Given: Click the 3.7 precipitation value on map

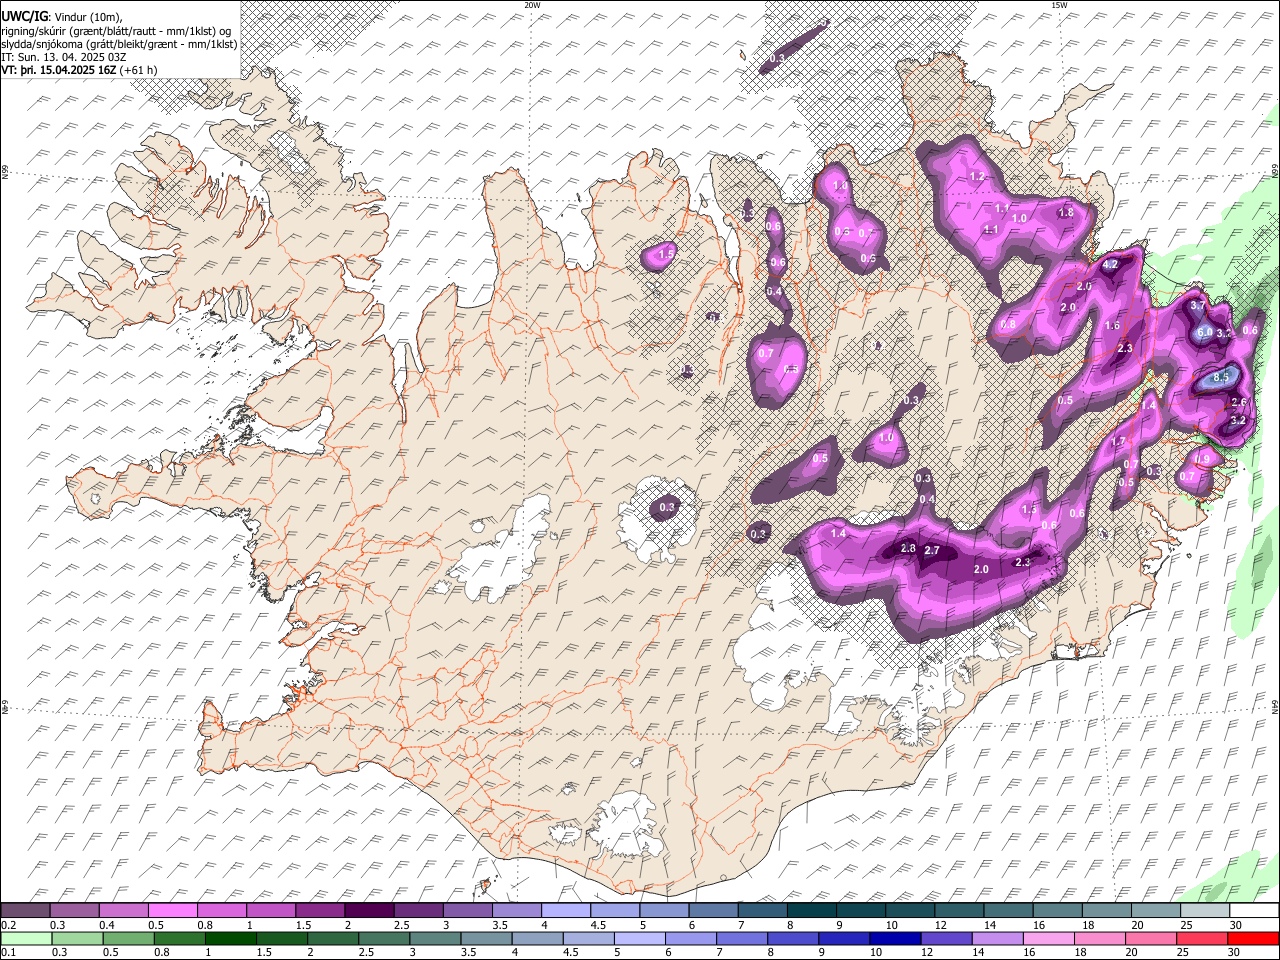Looking at the screenshot, I should tap(1198, 305).
